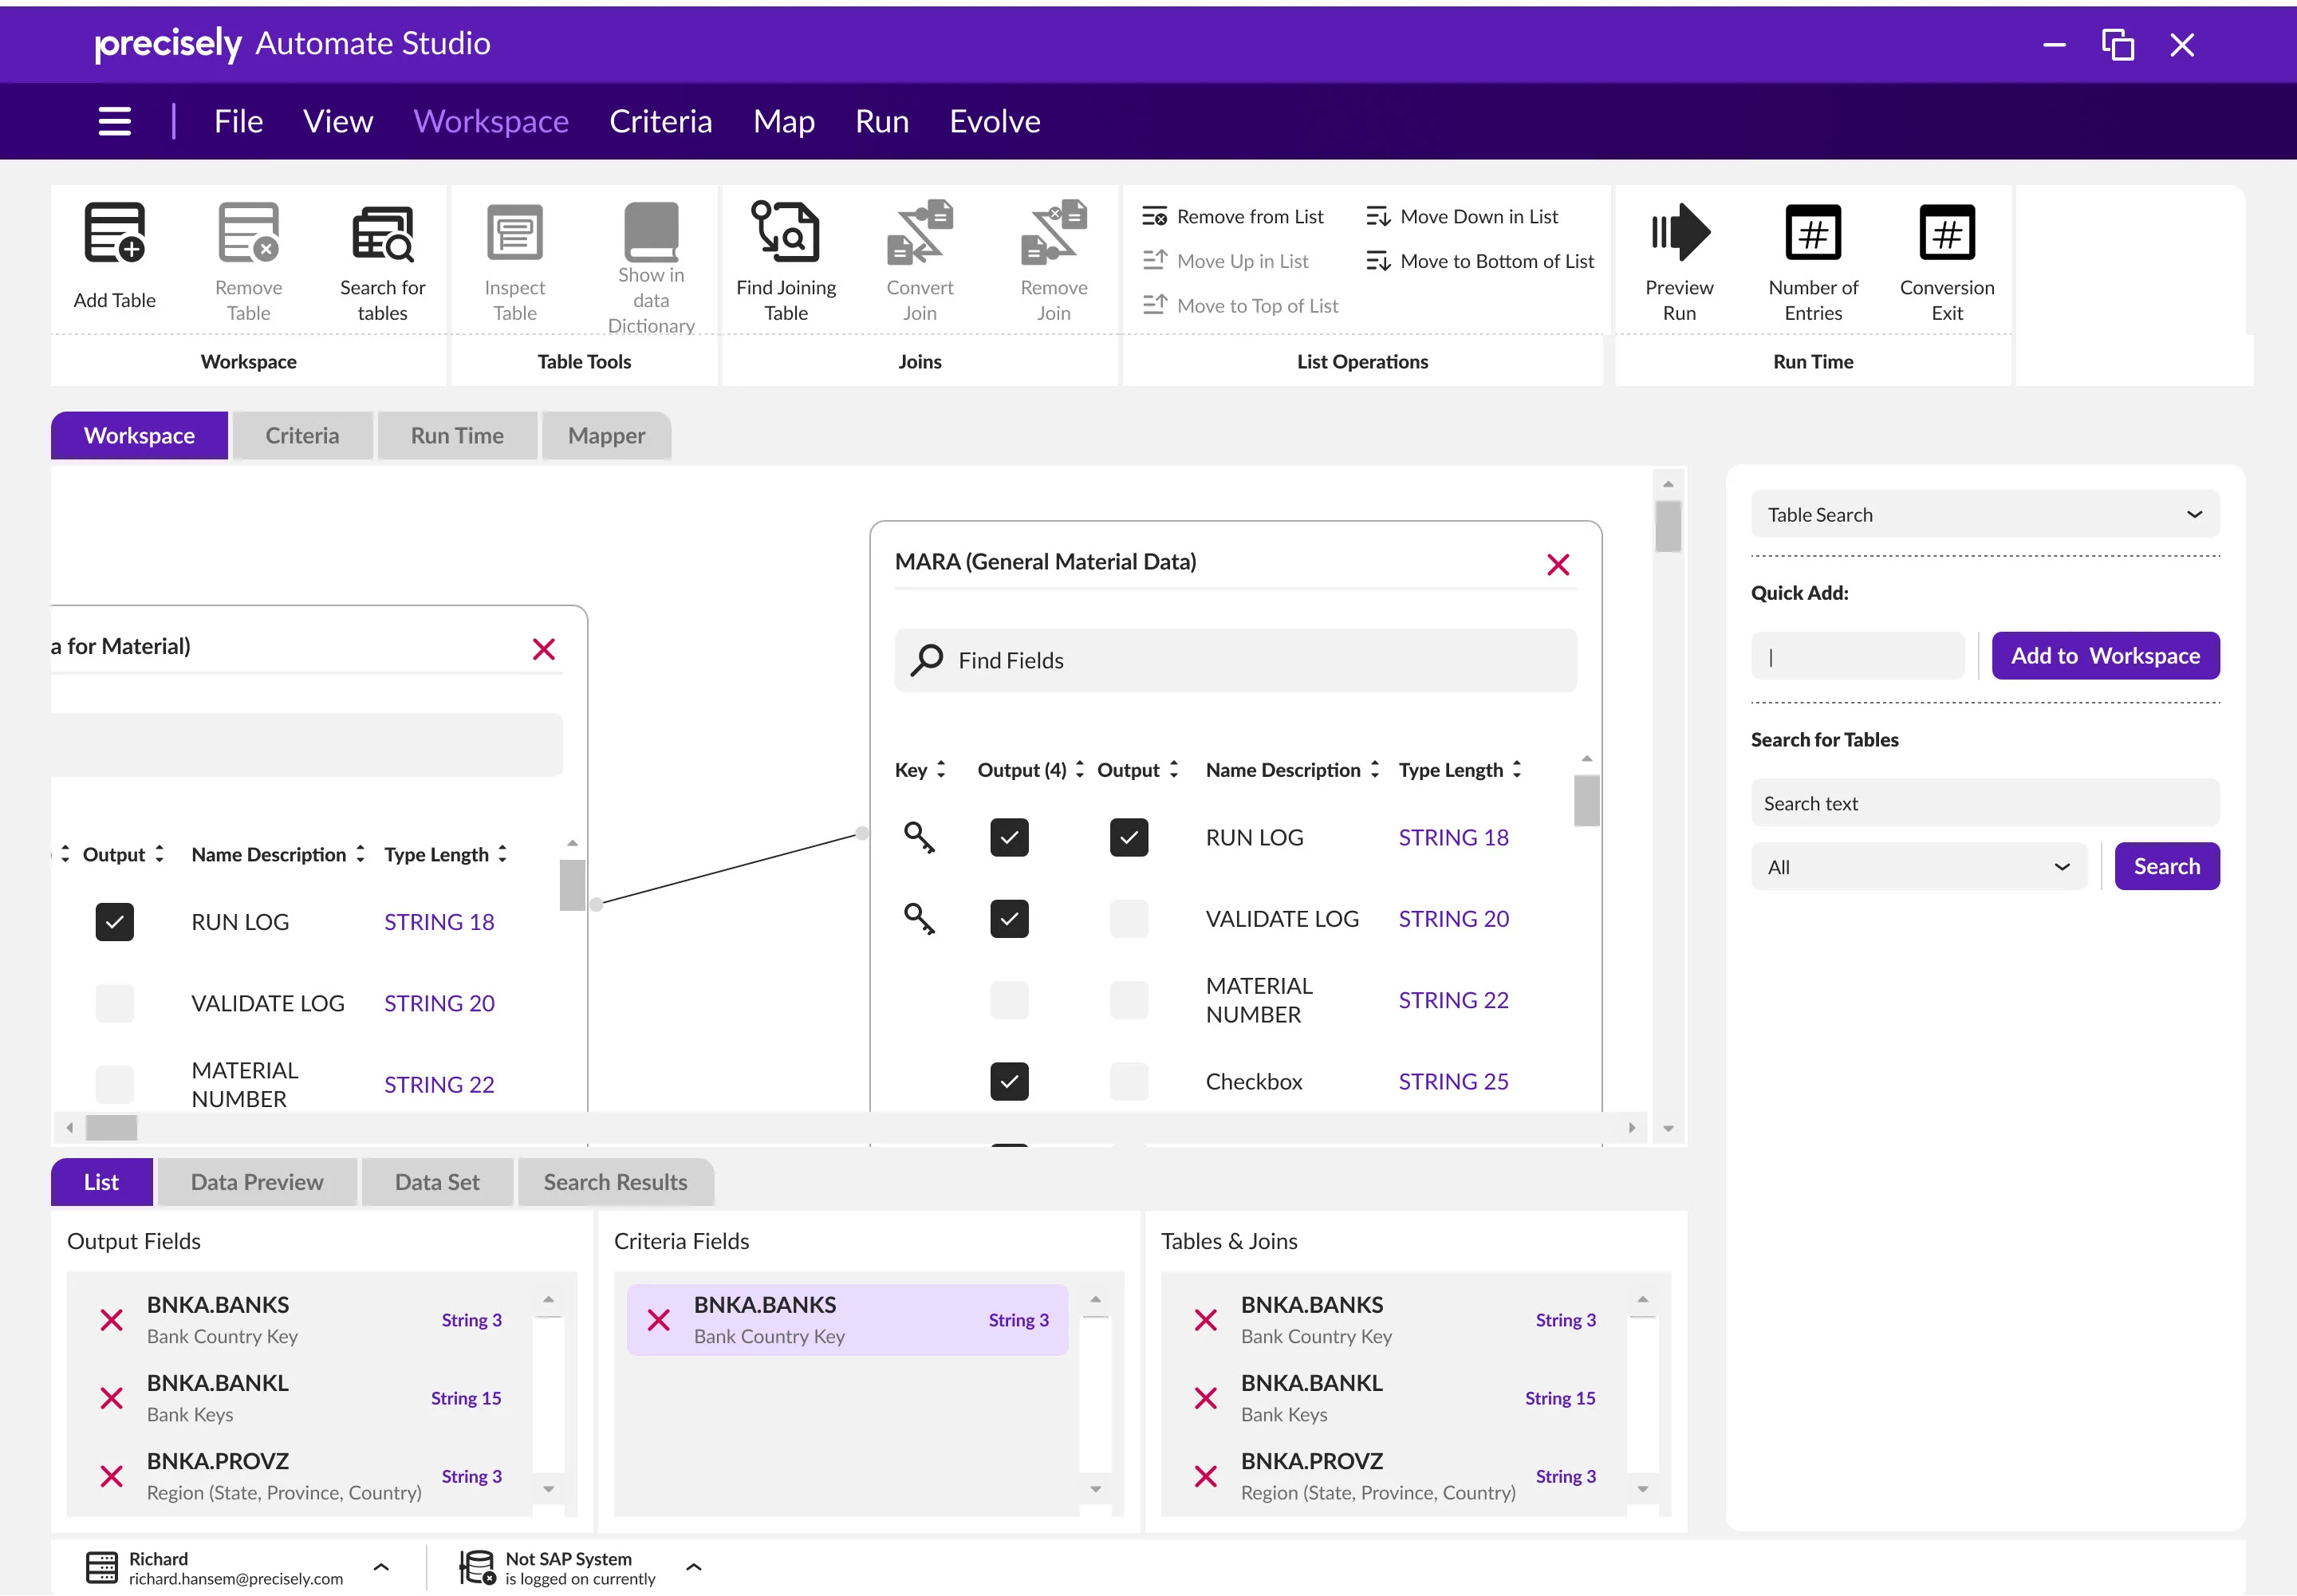Close the MARA table panel

[x=1557, y=565]
